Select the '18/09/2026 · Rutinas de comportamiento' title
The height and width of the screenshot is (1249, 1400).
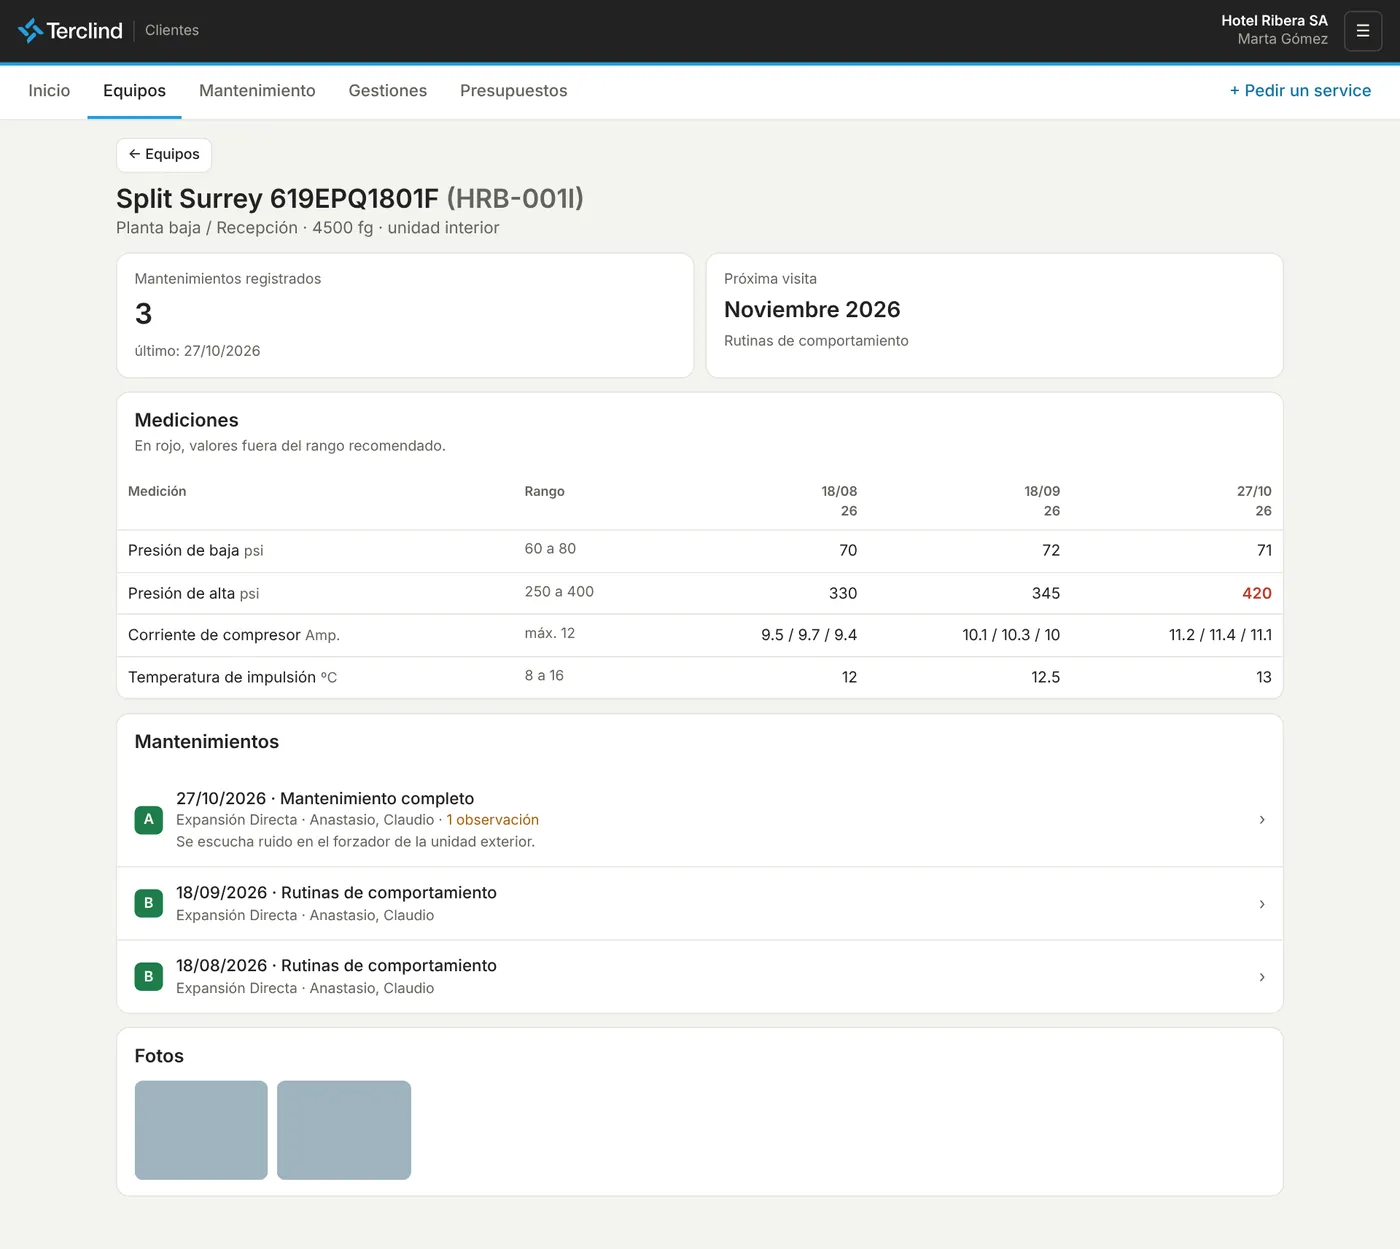tap(336, 892)
